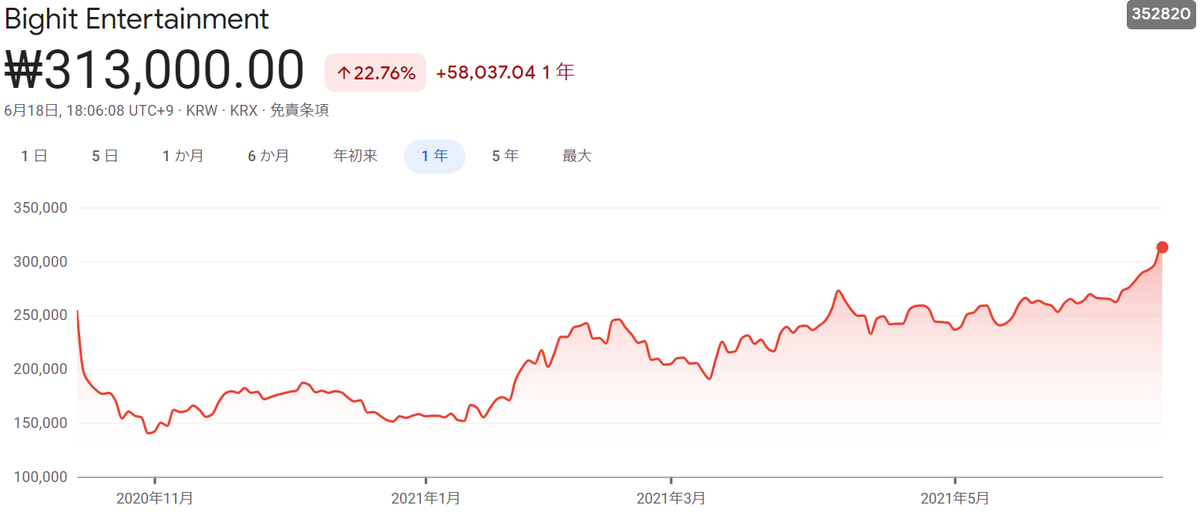Select the 5日 time range tab

[104, 156]
